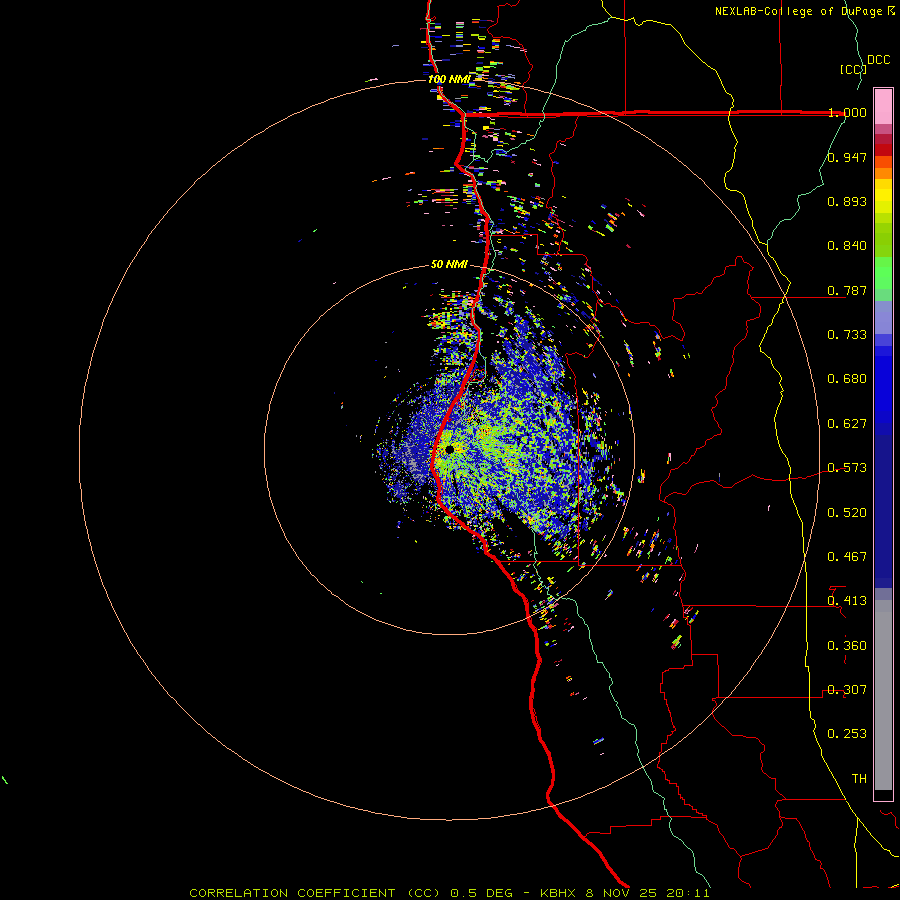The width and height of the screenshot is (900, 900).
Task: Select the 0.360 legend value
Action: (847, 646)
